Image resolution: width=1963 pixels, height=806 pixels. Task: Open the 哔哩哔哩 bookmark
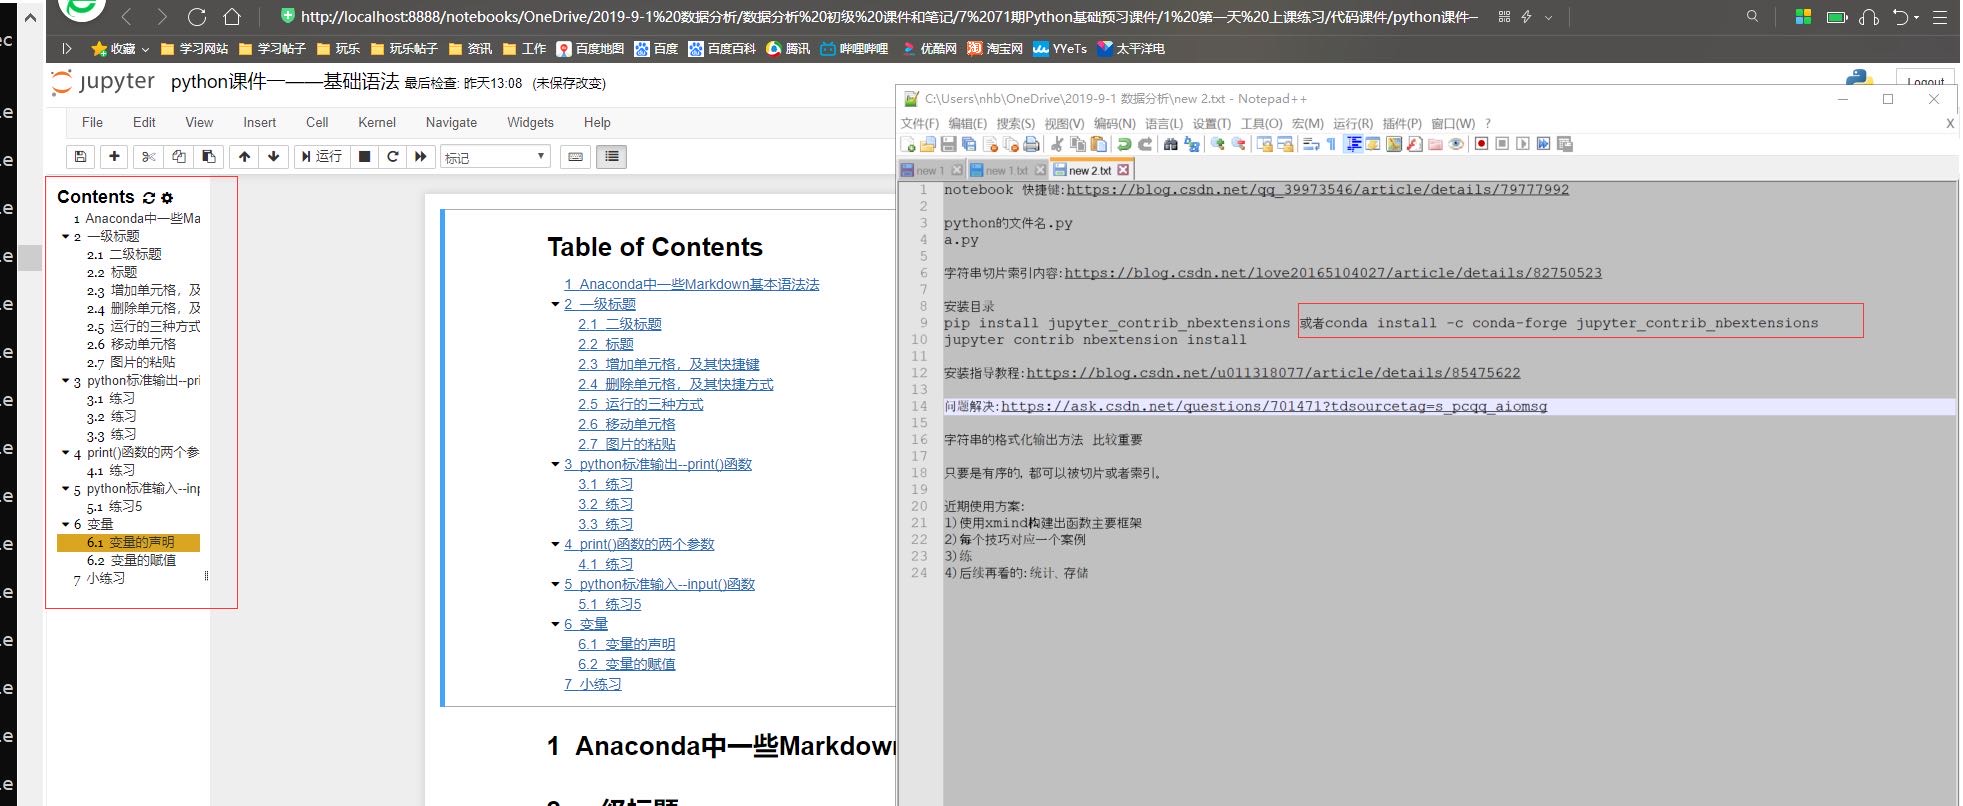coord(854,49)
